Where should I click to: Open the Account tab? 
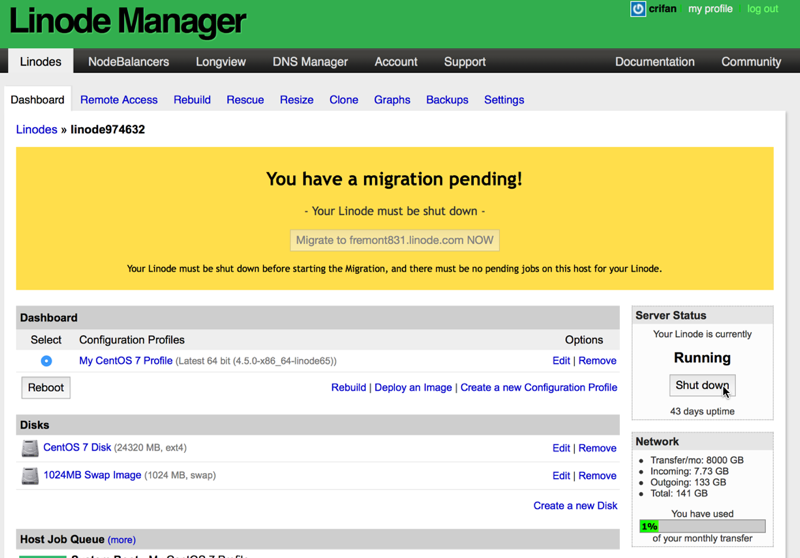click(396, 62)
